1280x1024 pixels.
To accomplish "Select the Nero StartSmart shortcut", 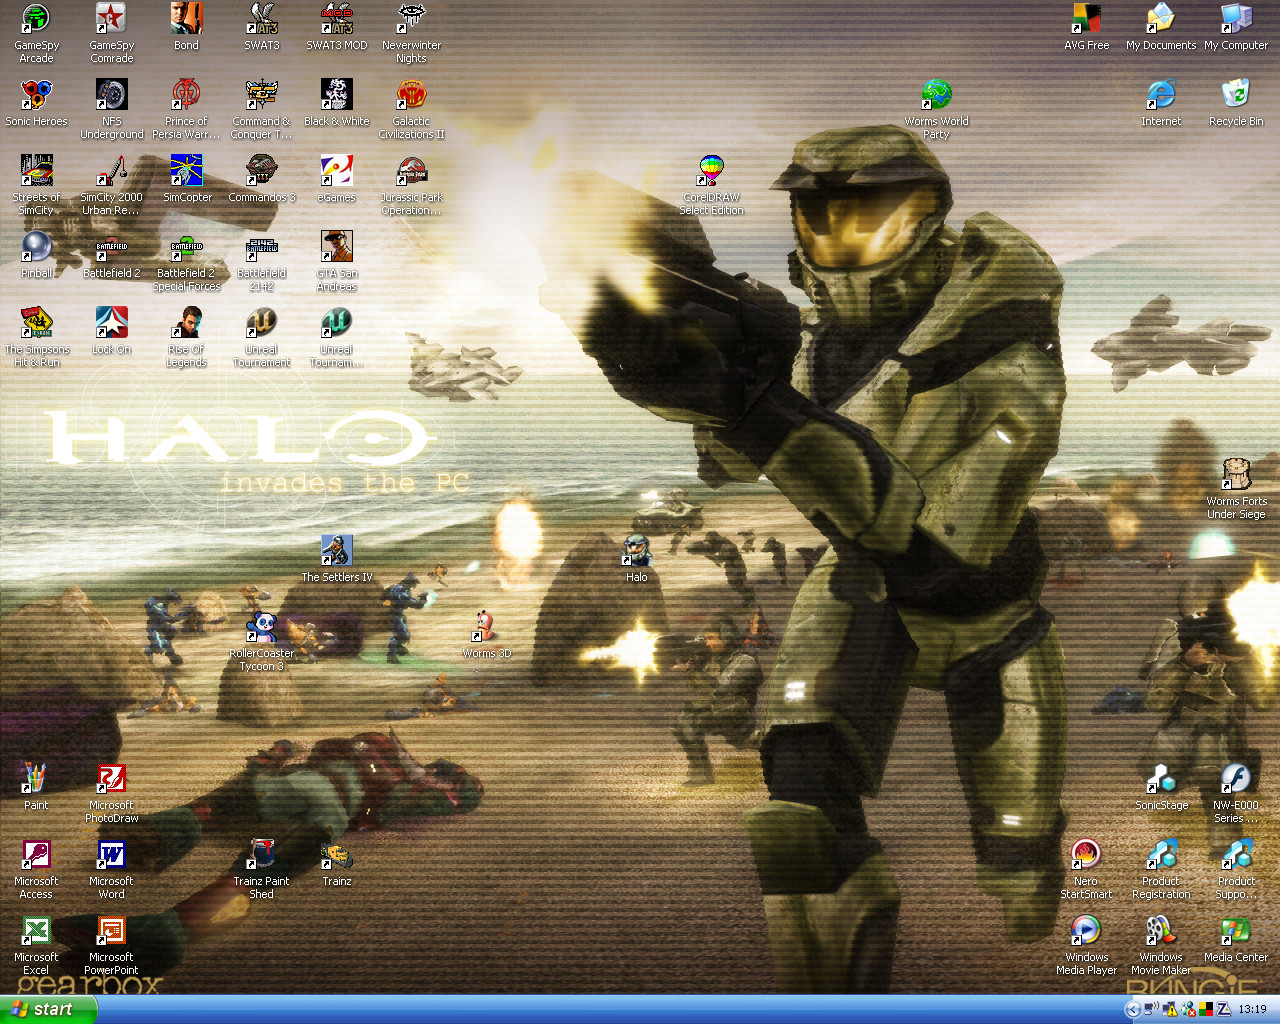I will pos(1086,869).
